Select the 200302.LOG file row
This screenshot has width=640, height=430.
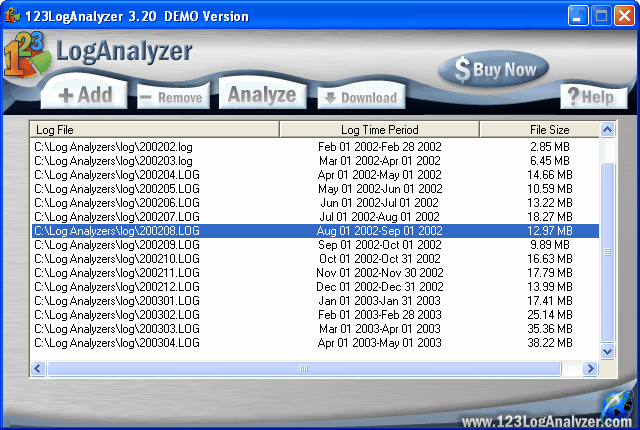(315, 315)
